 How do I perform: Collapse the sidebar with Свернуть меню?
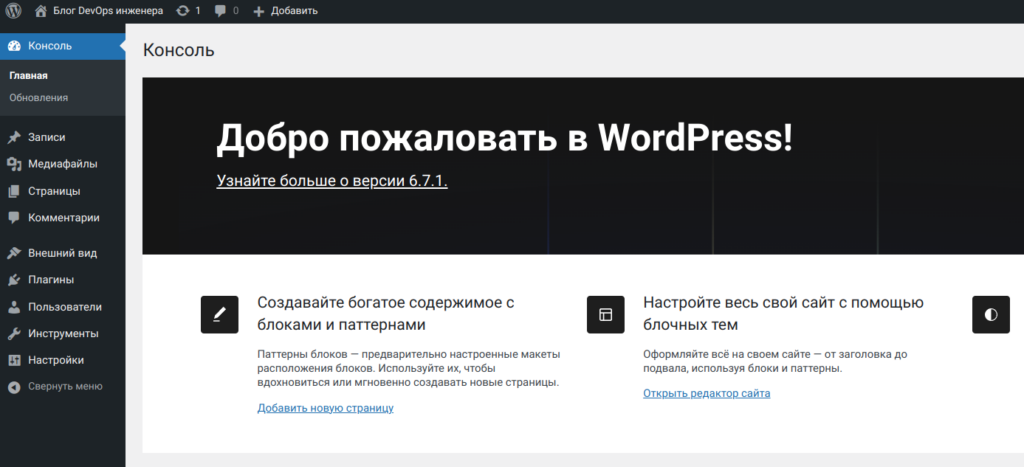coord(64,386)
